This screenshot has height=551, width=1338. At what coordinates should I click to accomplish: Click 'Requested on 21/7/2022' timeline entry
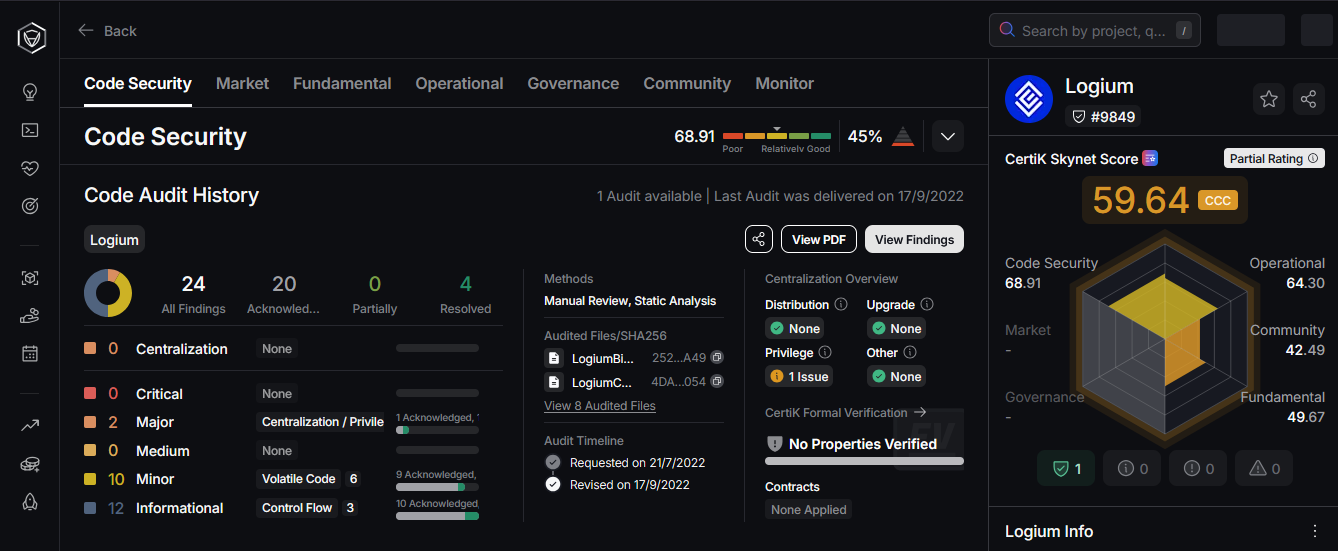pyautogui.click(x=637, y=462)
